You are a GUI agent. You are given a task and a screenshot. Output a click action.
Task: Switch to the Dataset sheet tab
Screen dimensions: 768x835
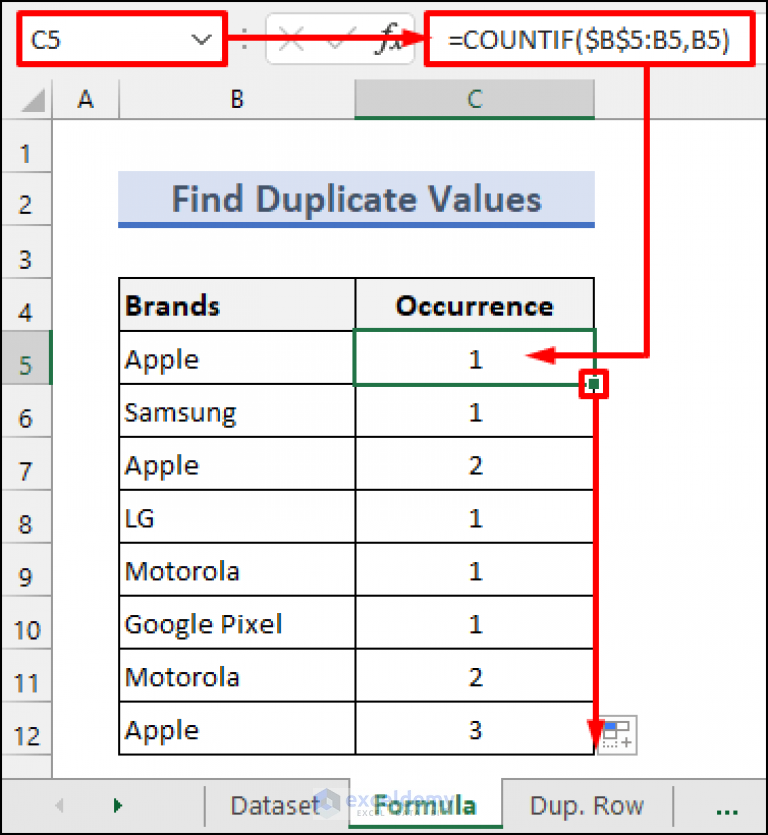(277, 805)
